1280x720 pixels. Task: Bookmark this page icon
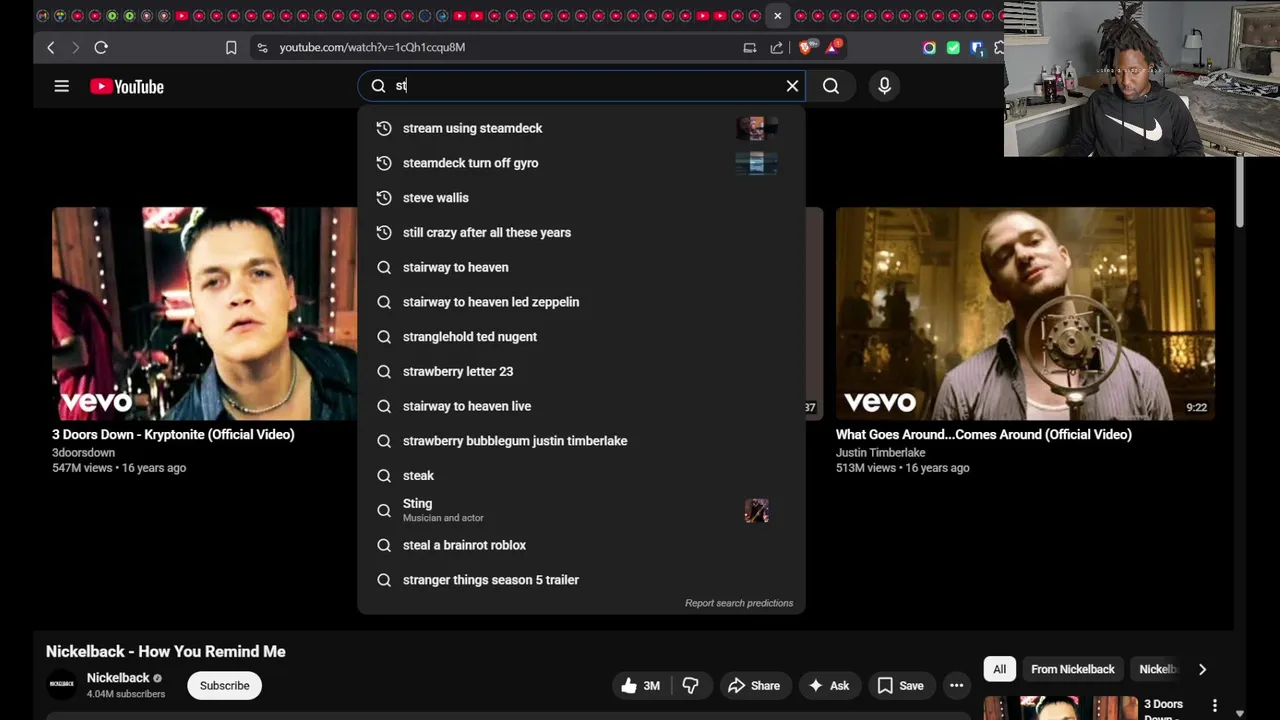click(x=231, y=47)
